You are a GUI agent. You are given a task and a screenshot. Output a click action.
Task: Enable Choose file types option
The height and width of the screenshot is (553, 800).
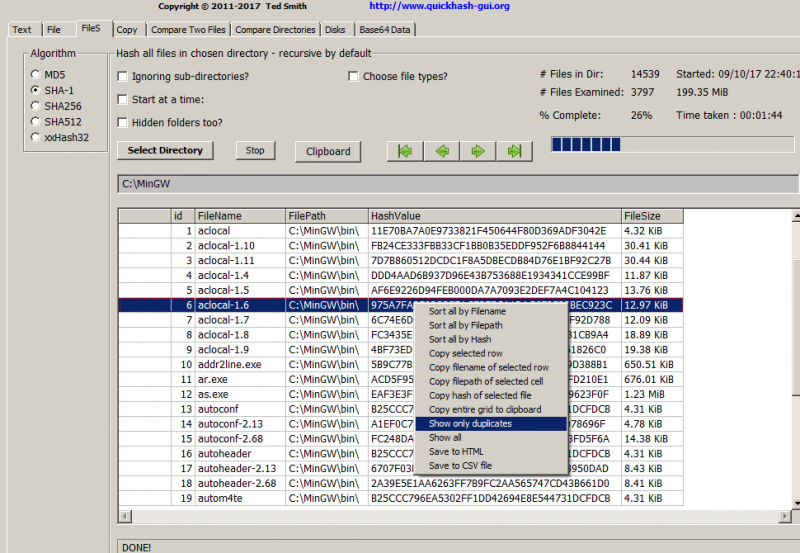tap(353, 77)
